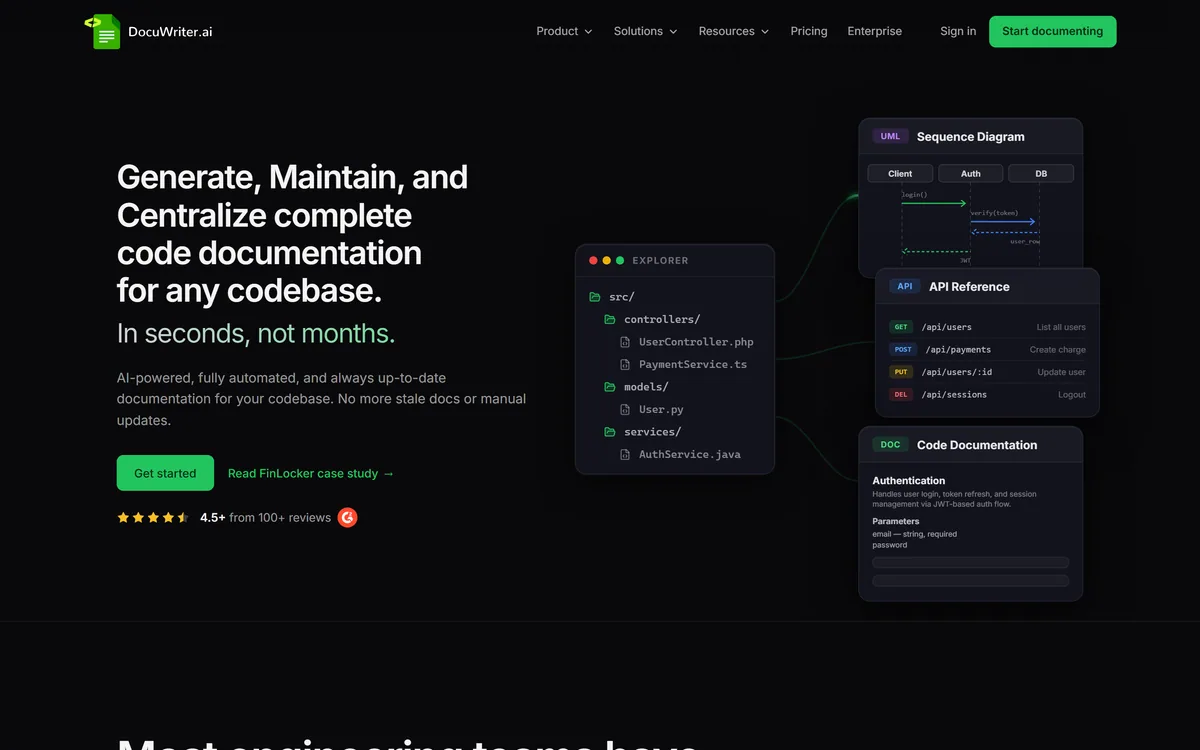Click the services/ folder icon
This screenshot has width=1200, height=750.
click(610, 432)
